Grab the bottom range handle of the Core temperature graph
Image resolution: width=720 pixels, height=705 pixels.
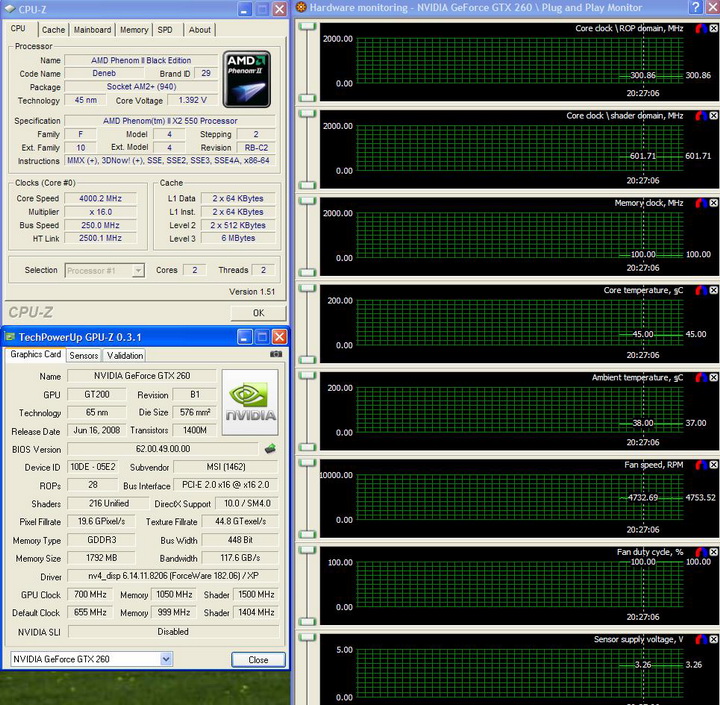click(308, 360)
